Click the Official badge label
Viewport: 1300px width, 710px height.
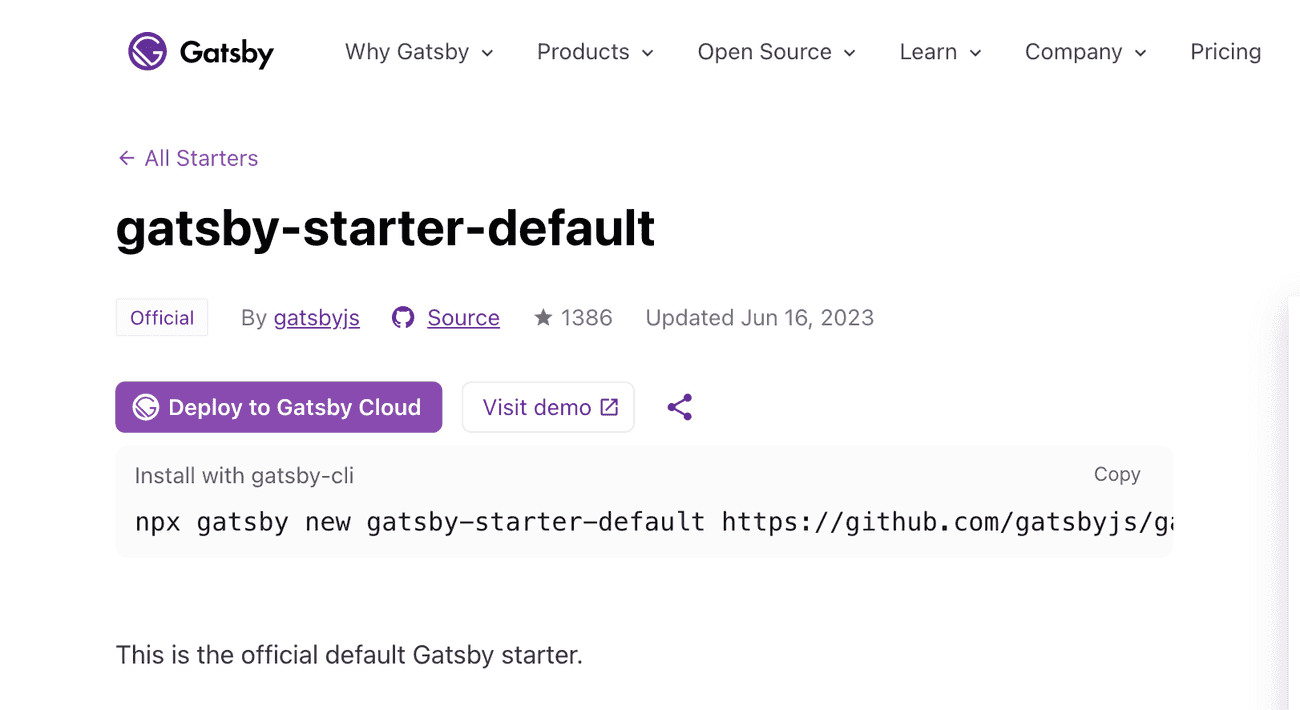point(161,317)
